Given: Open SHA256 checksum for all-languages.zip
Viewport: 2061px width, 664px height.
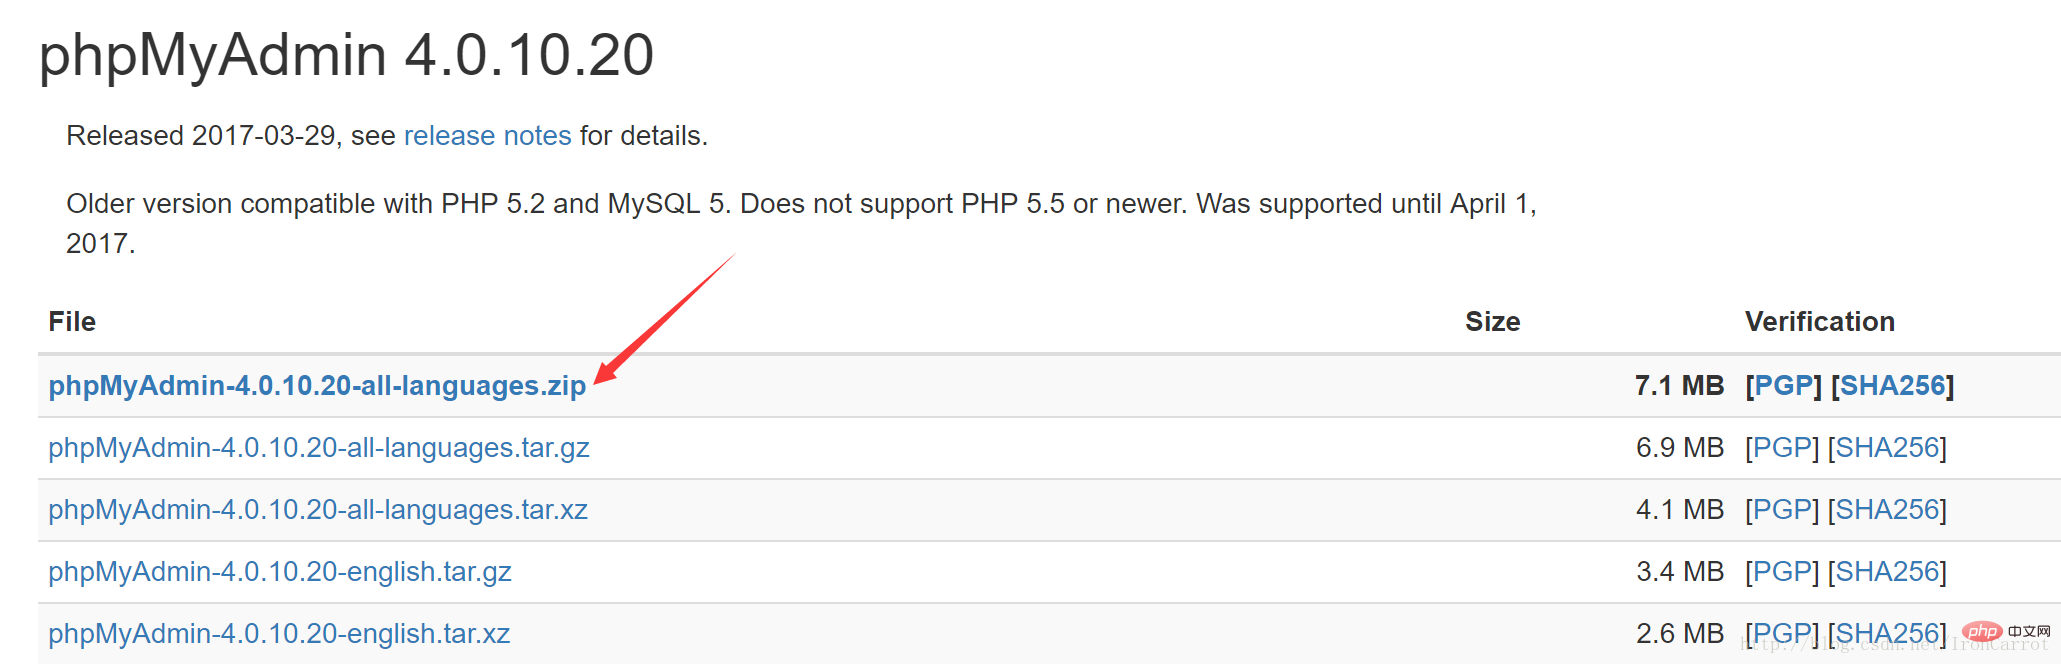Looking at the screenshot, I should (1893, 385).
